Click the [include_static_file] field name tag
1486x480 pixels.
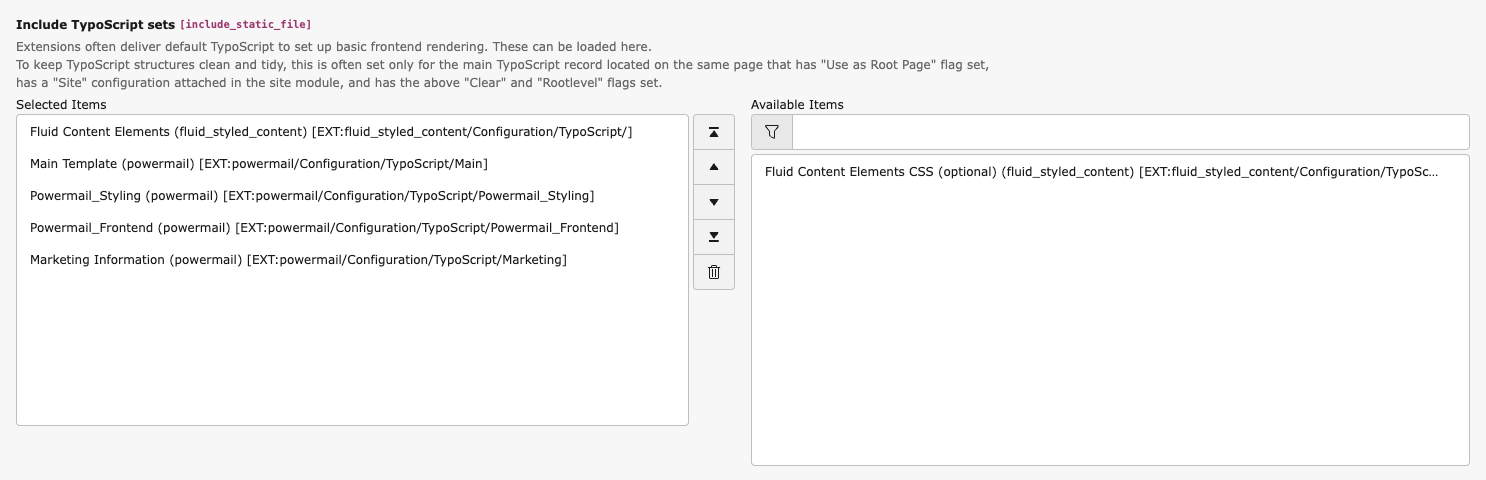pos(245,23)
